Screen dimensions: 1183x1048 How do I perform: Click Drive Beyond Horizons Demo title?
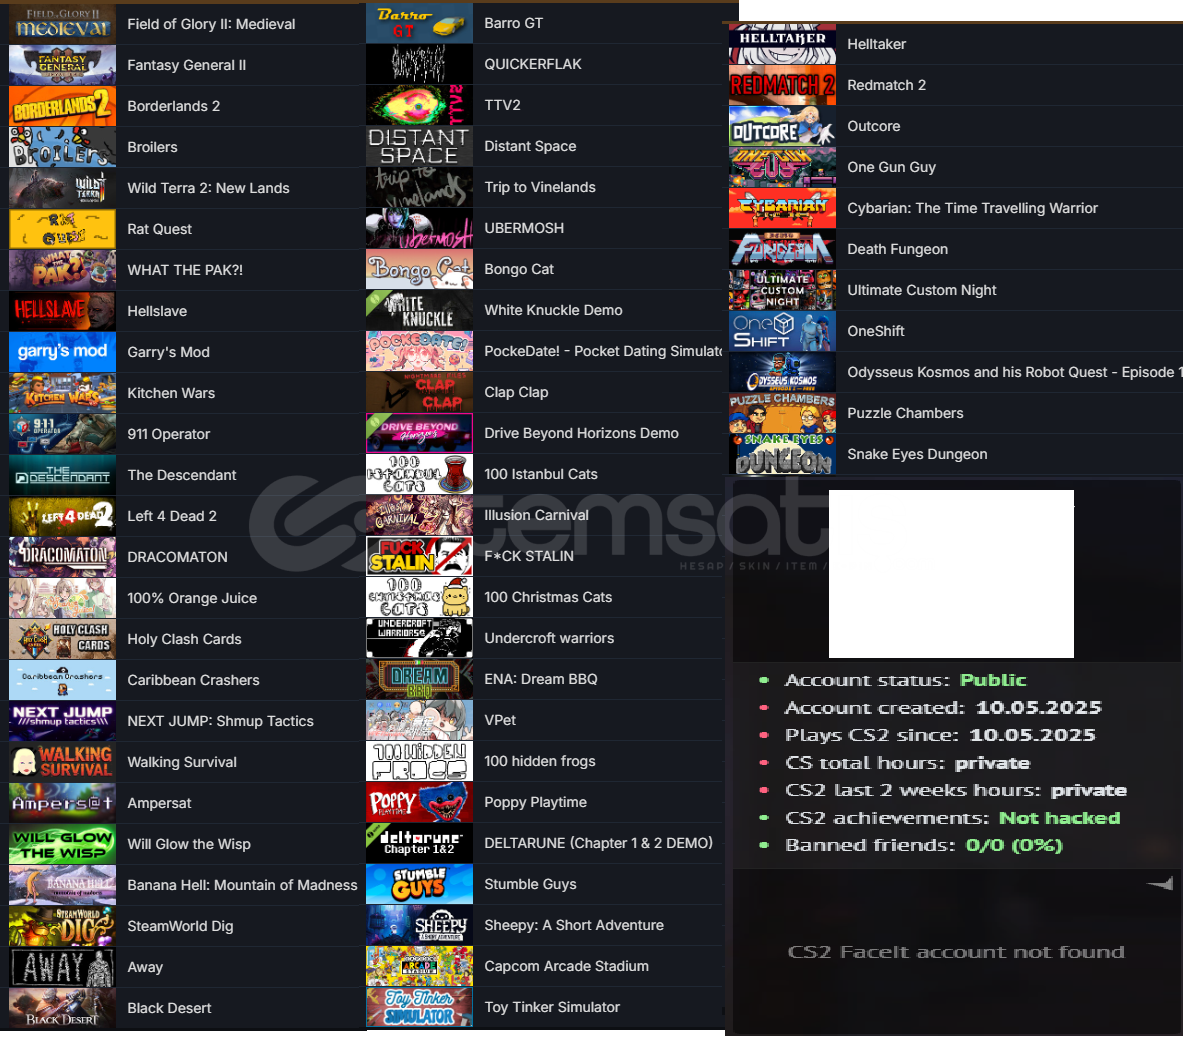coord(581,433)
